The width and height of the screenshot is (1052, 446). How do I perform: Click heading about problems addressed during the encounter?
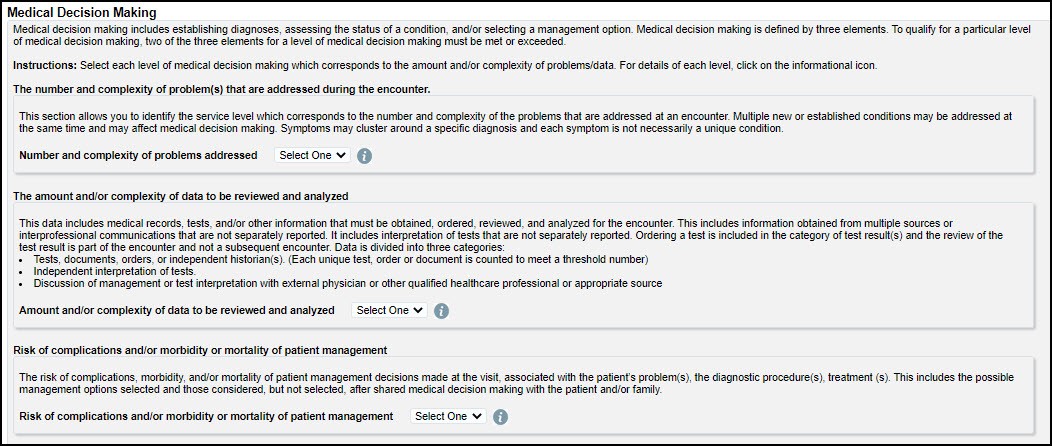[221, 90]
